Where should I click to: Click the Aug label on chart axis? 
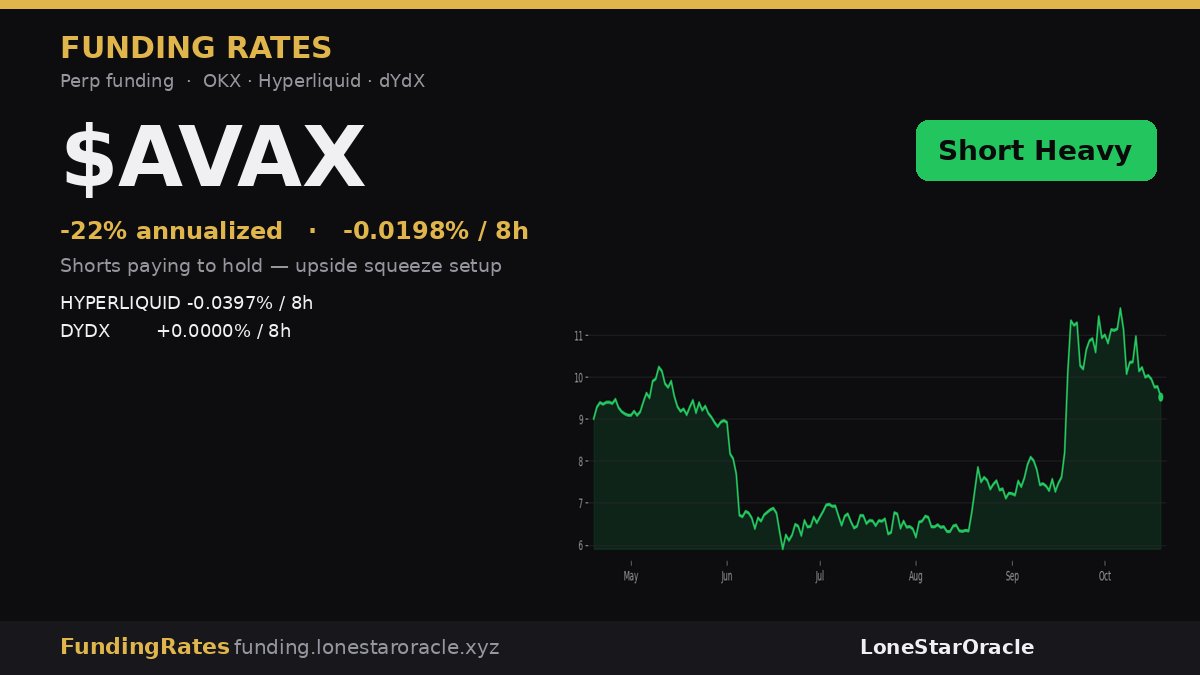tap(915, 576)
